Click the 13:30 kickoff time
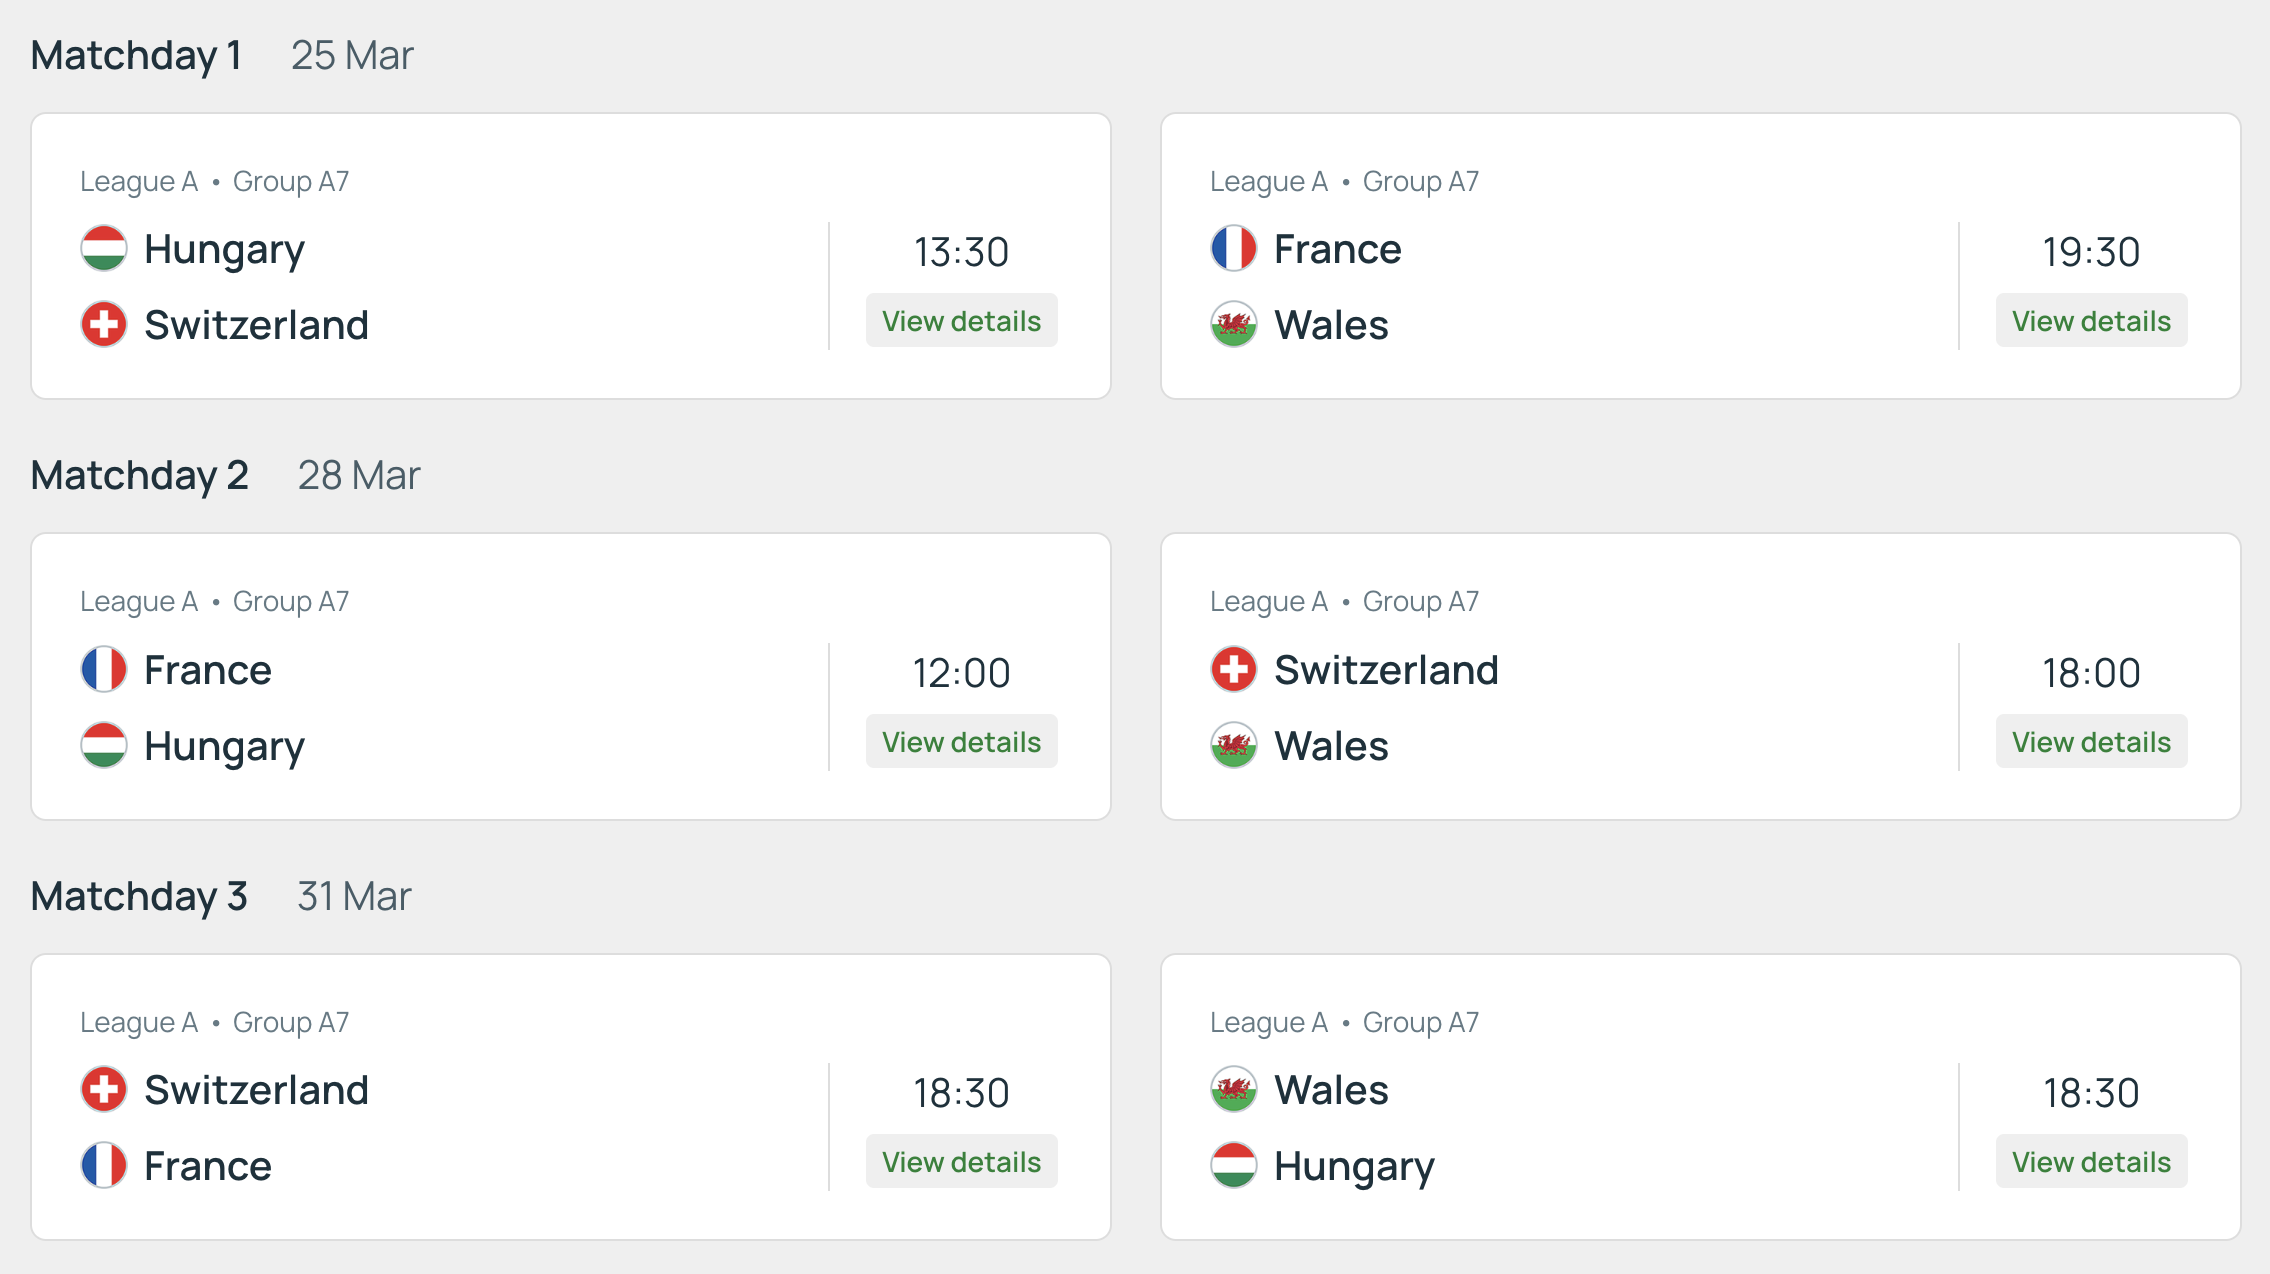Image resolution: width=2270 pixels, height=1274 pixels. coord(961,252)
